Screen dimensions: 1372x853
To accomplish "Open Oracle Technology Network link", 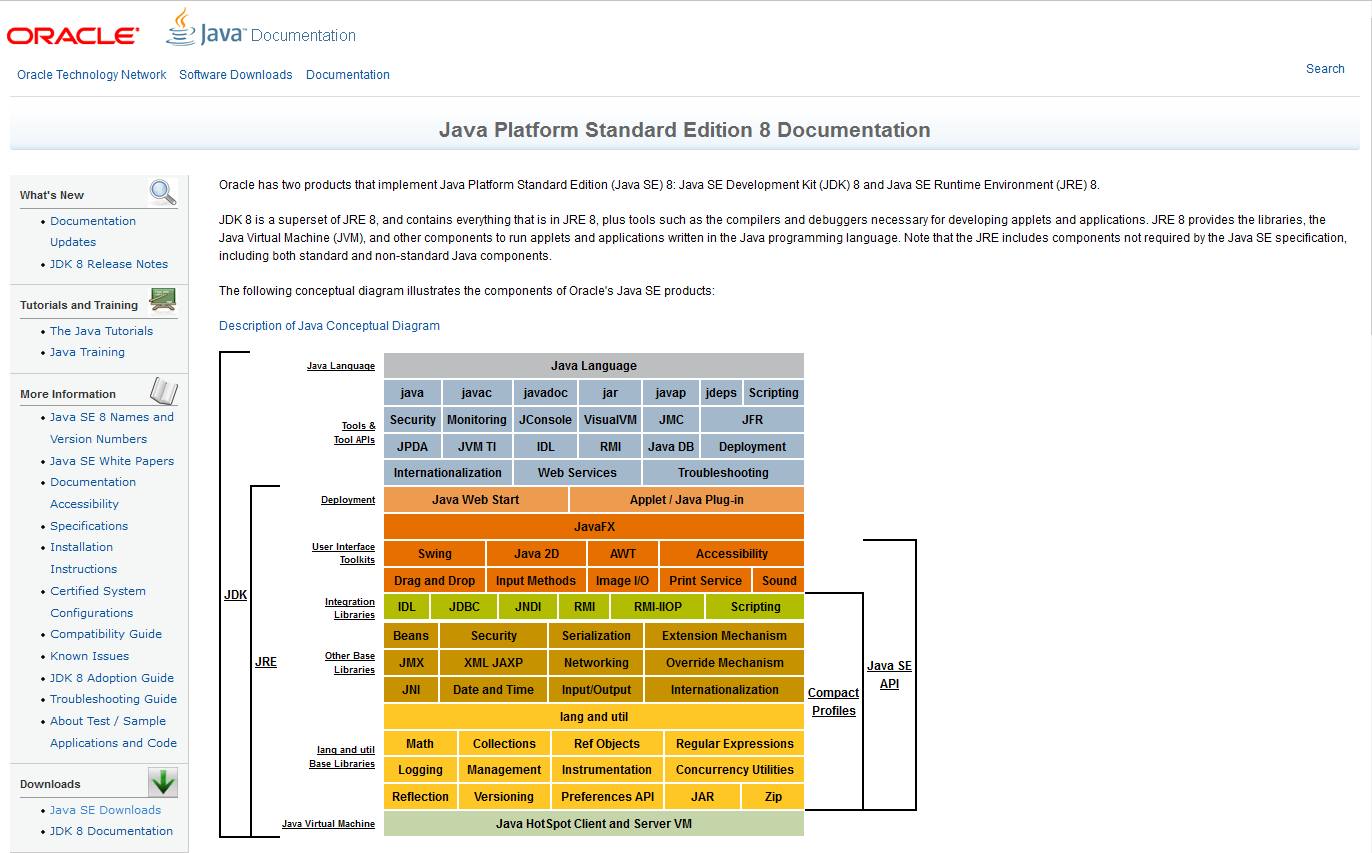I will point(92,75).
